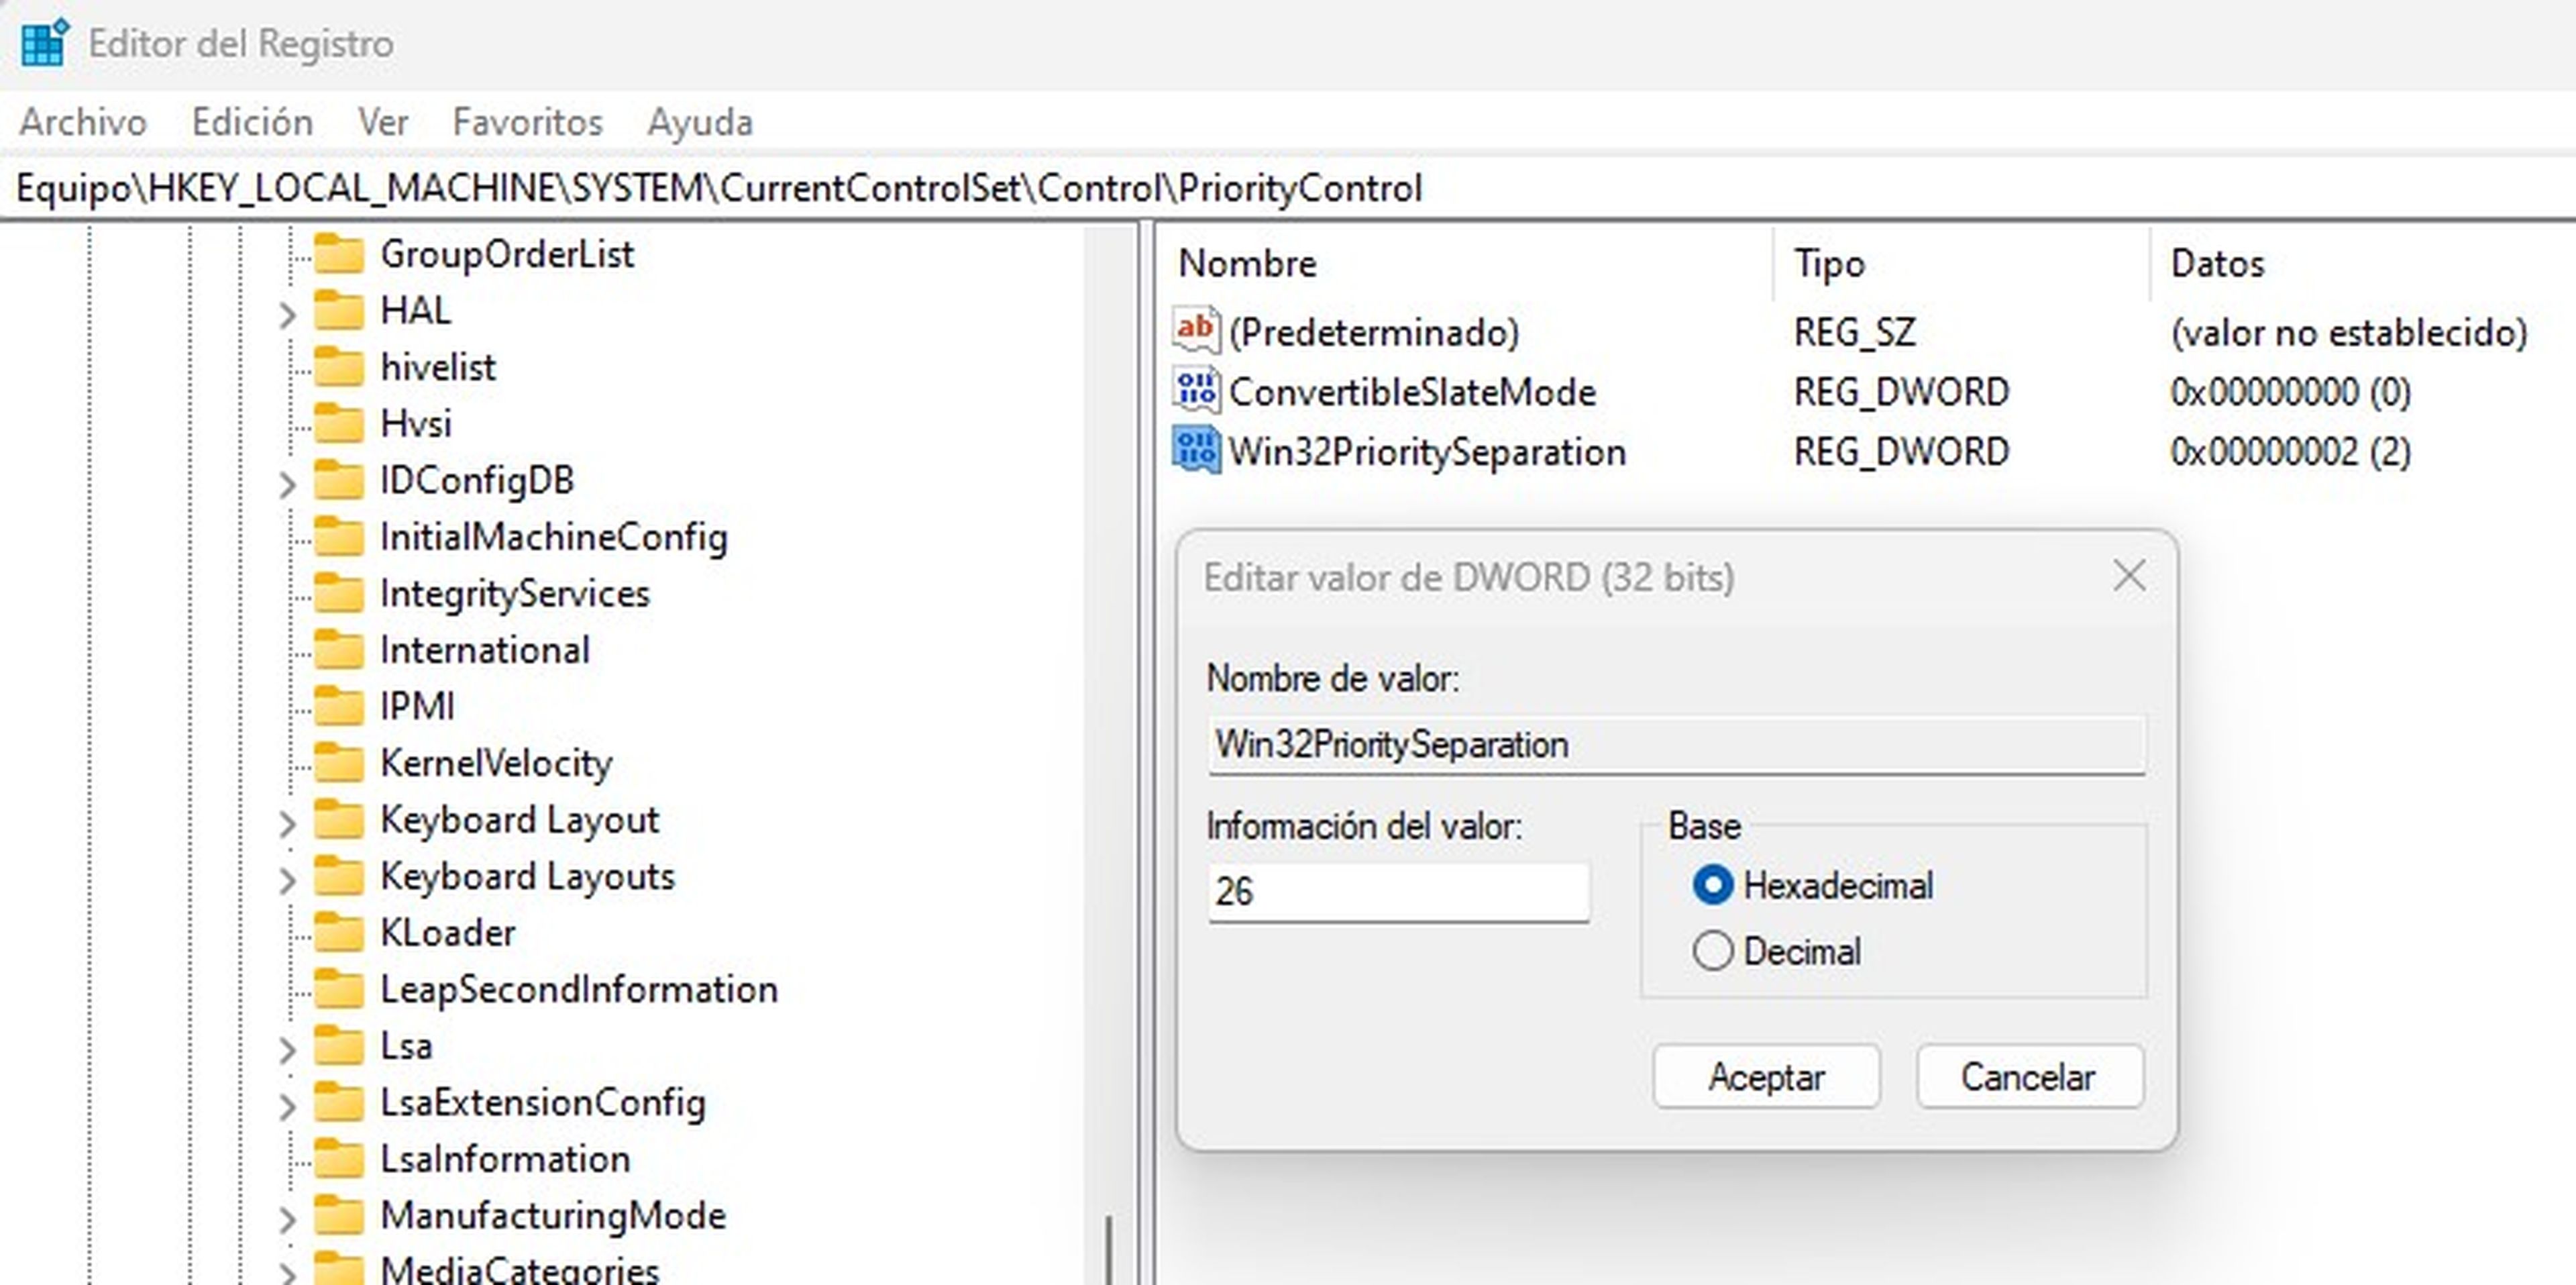
Task: Open the Archivo menu
Action: [83, 122]
